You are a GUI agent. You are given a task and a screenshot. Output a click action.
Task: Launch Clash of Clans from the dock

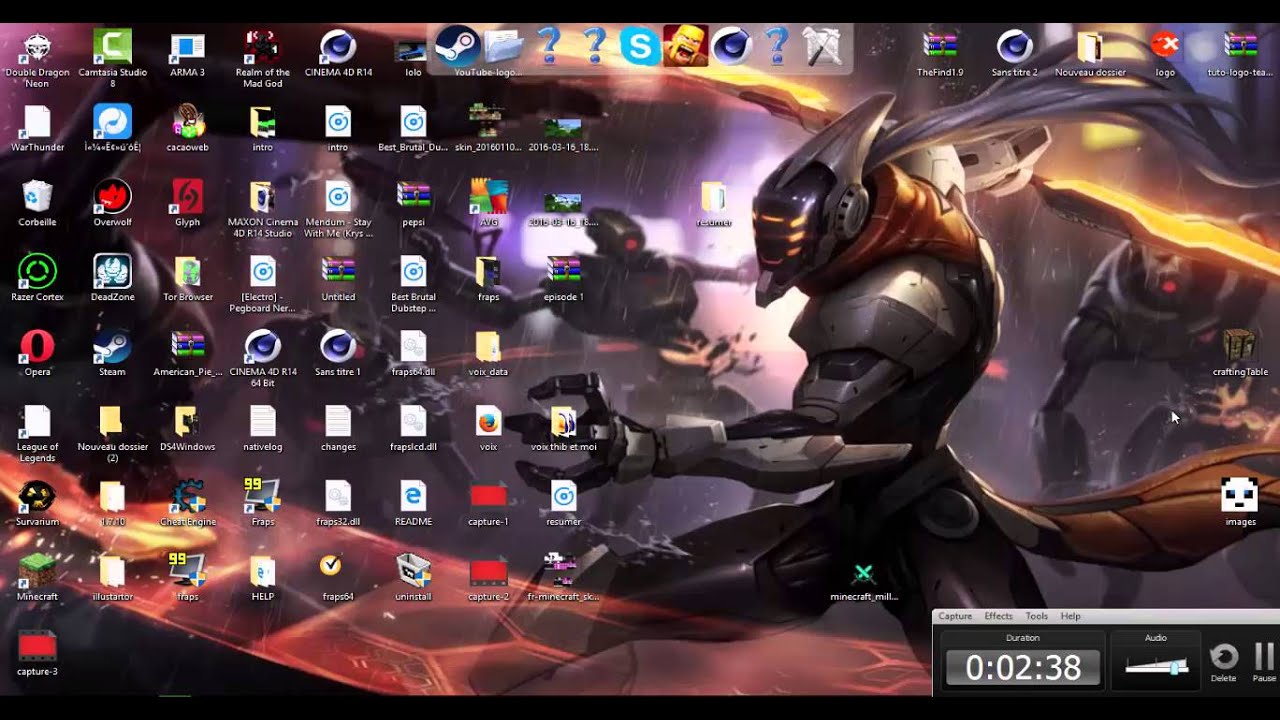click(685, 46)
